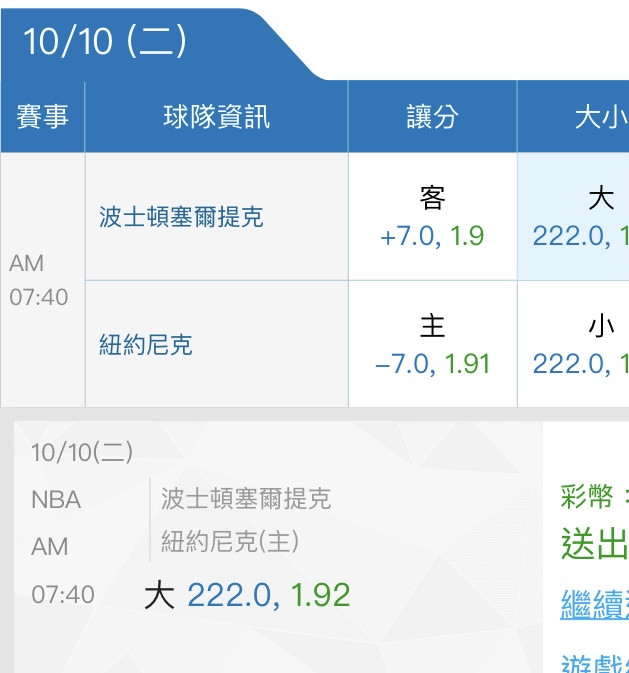Pick away spread +7.0, 1.9 bet

[432, 217]
